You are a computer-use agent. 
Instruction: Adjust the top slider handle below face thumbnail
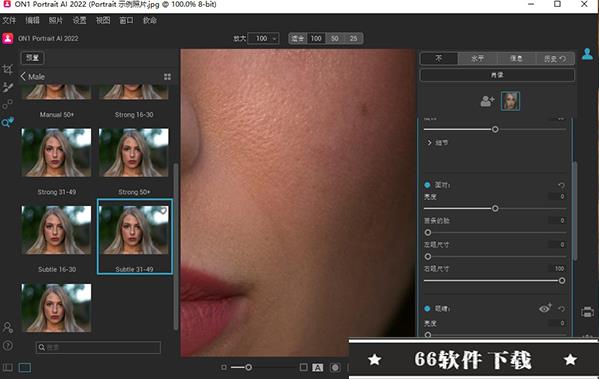pyautogui.click(x=495, y=130)
